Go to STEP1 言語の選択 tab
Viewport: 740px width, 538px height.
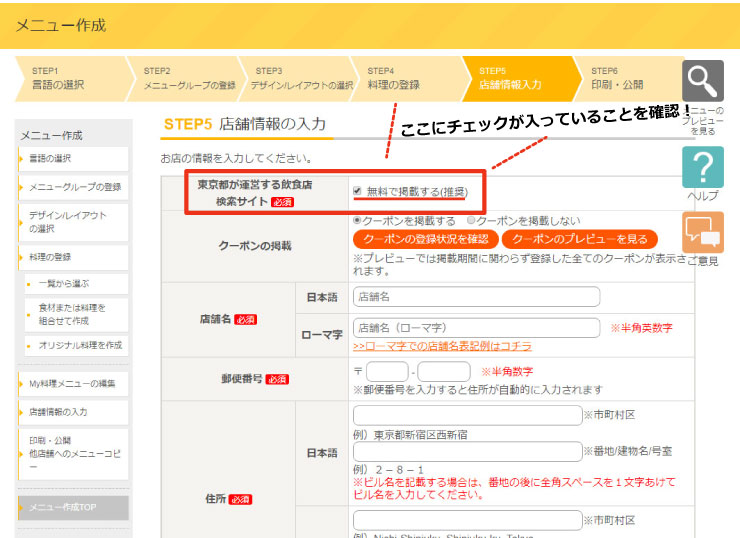(x=71, y=79)
